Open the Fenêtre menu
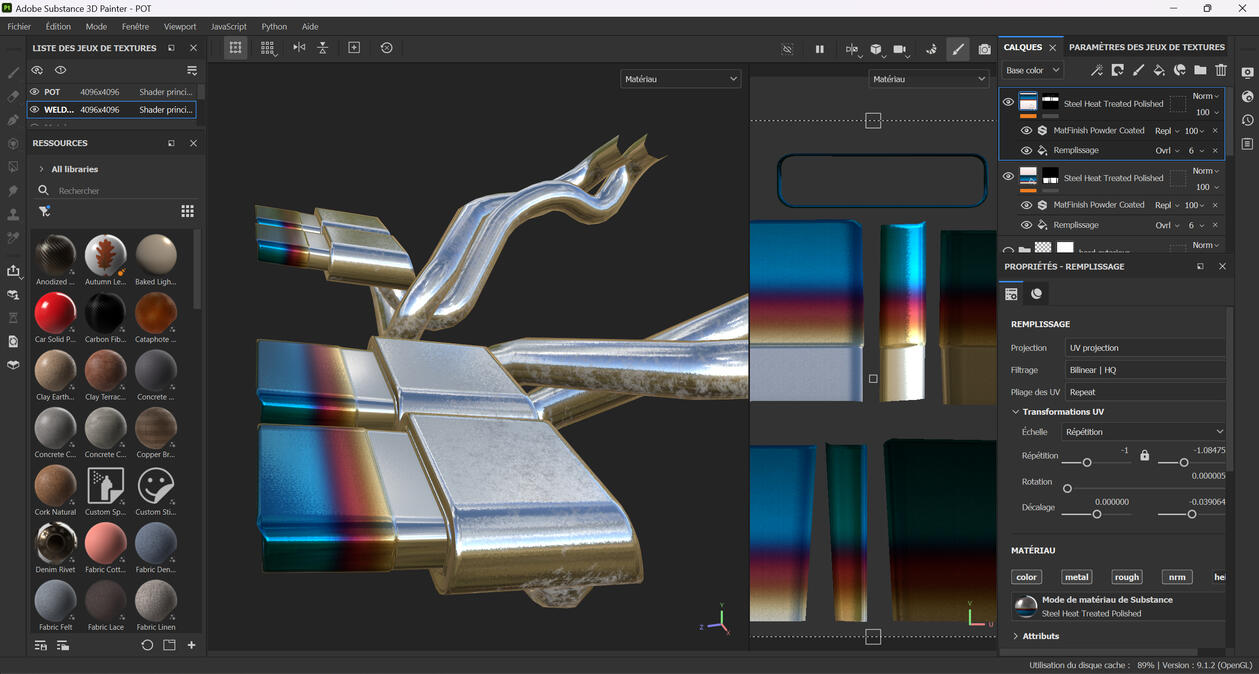This screenshot has width=1259, height=674. (135, 26)
